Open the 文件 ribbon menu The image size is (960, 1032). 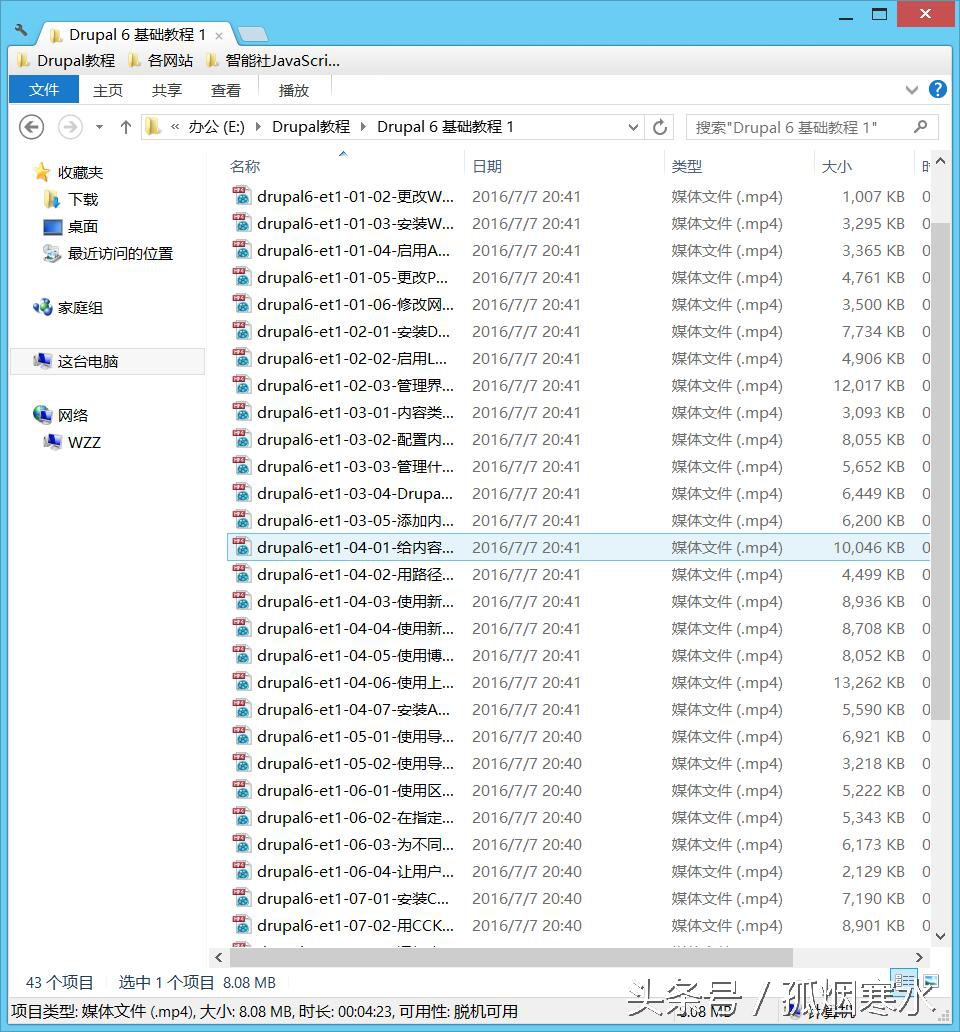pyautogui.click(x=44, y=90)
